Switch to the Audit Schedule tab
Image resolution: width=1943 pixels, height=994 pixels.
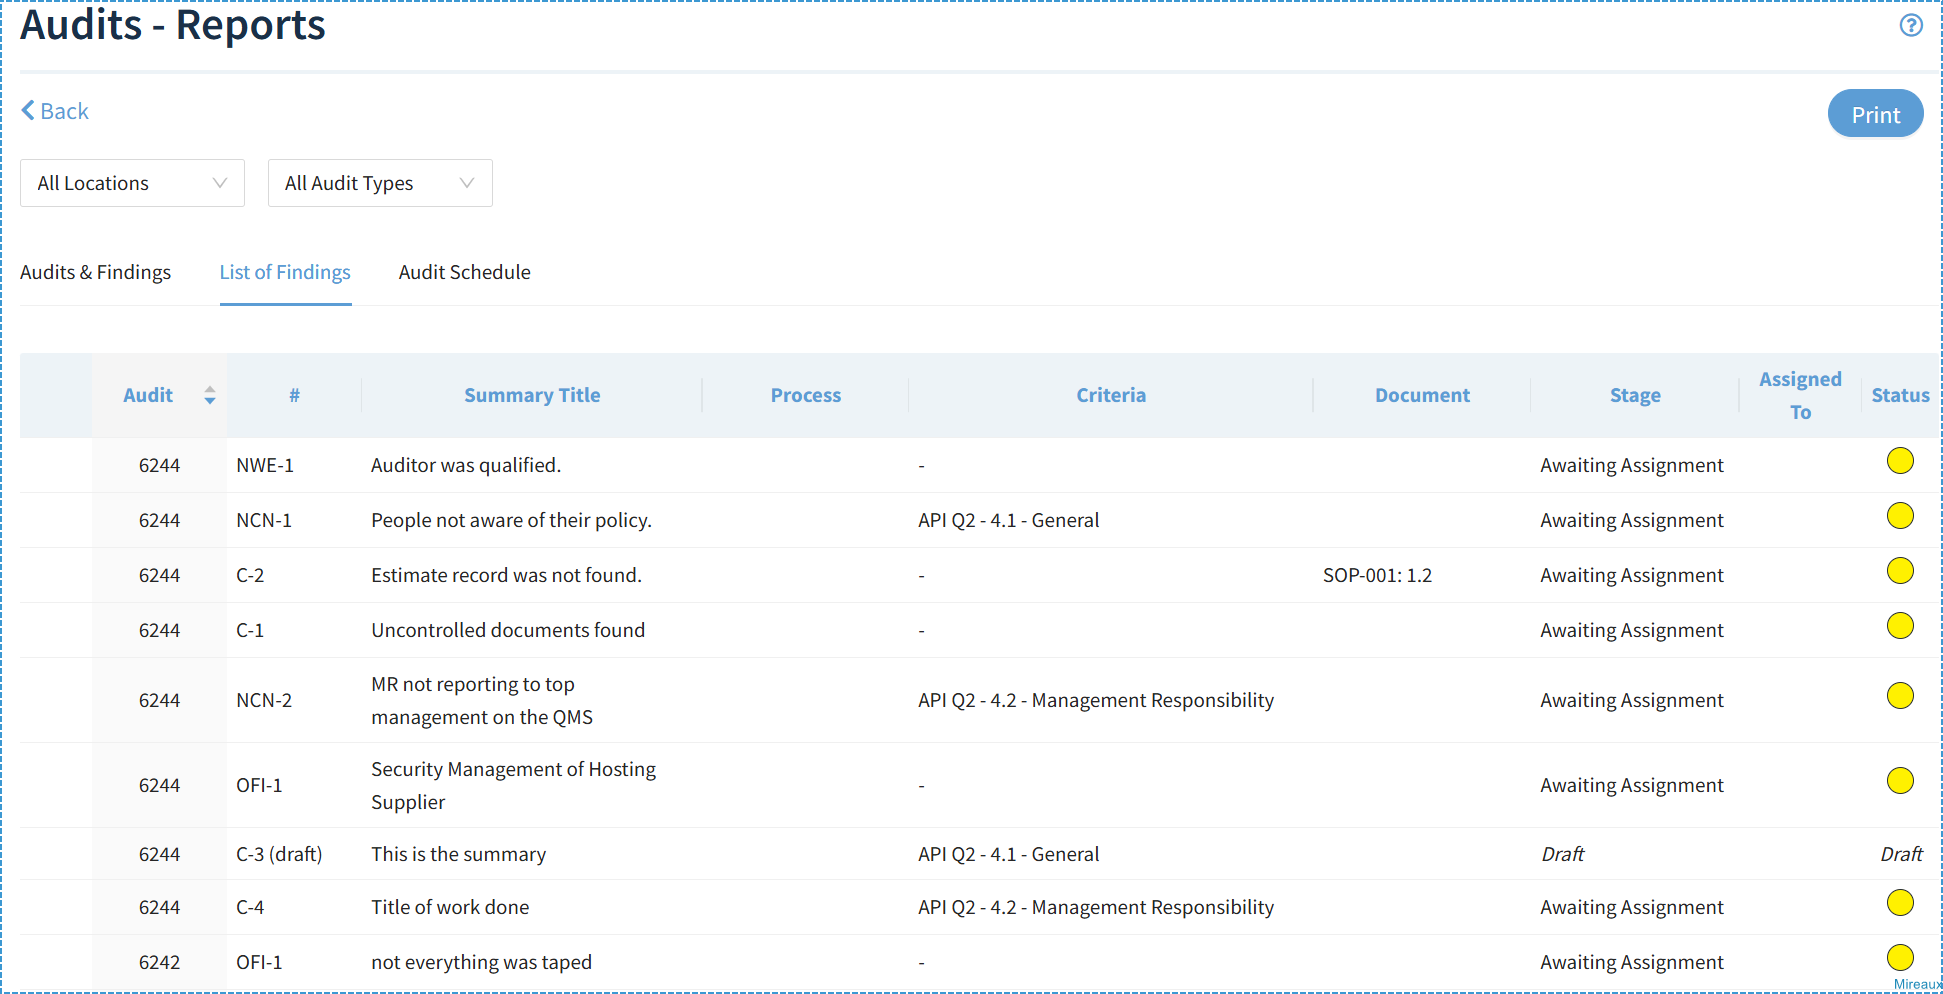(x=464, y=272)
